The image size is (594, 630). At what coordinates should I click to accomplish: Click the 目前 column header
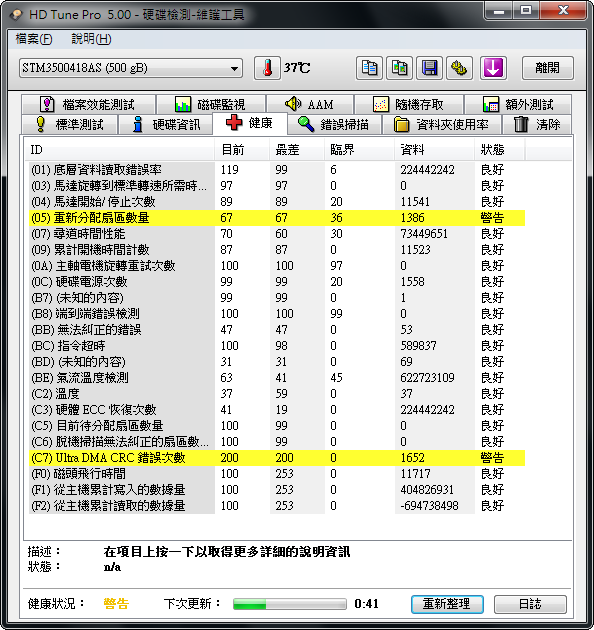[x=242, y=150]
